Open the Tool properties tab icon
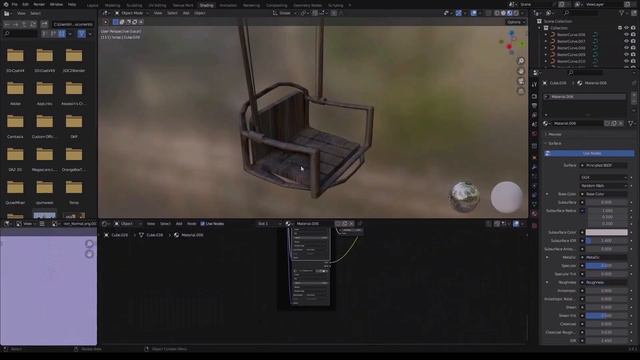This screenshot has height=360, width=640. (534, 84)
